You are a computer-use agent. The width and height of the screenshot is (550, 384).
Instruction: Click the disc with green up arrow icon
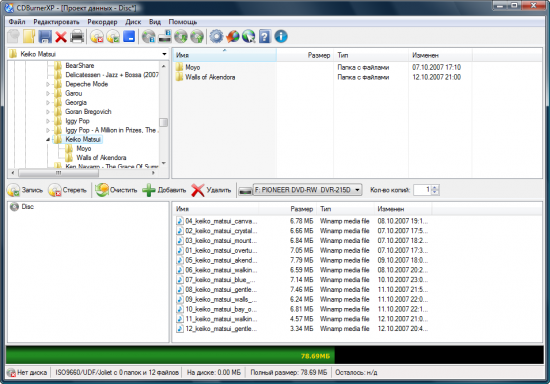[x=197, y=36]
